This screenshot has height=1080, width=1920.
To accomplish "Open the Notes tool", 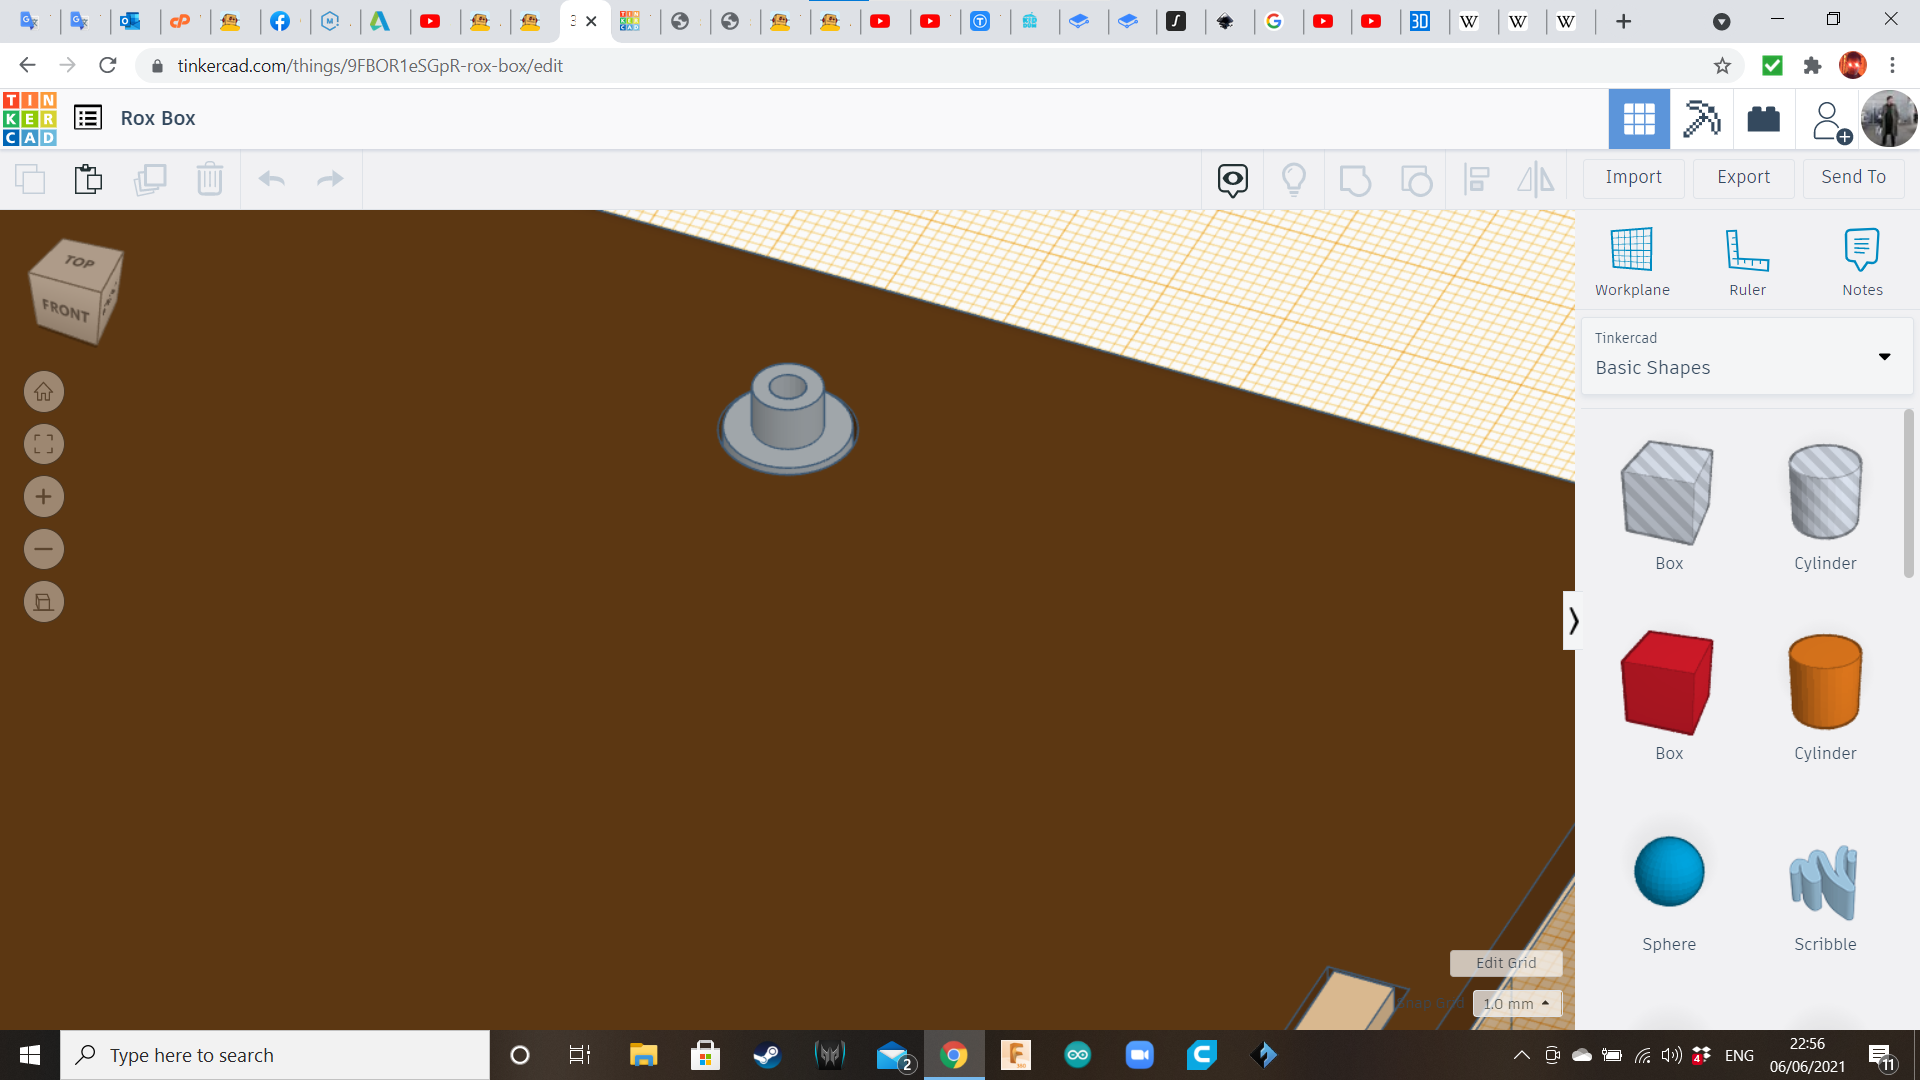I will coord(1862,262).
